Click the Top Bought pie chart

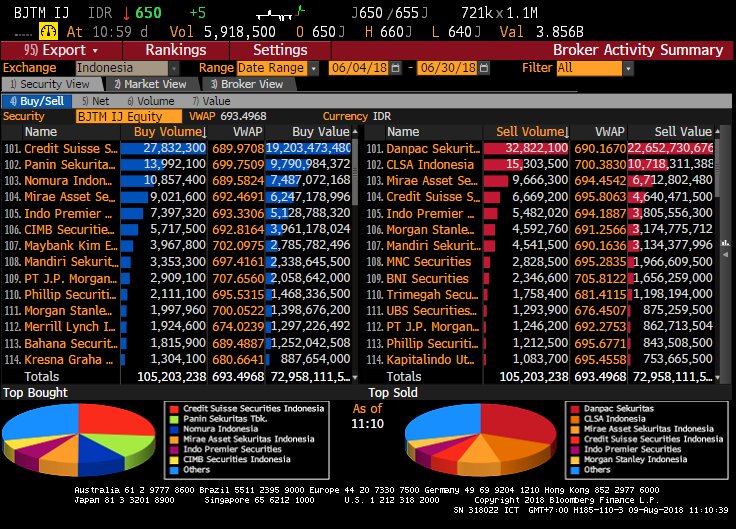80,439
